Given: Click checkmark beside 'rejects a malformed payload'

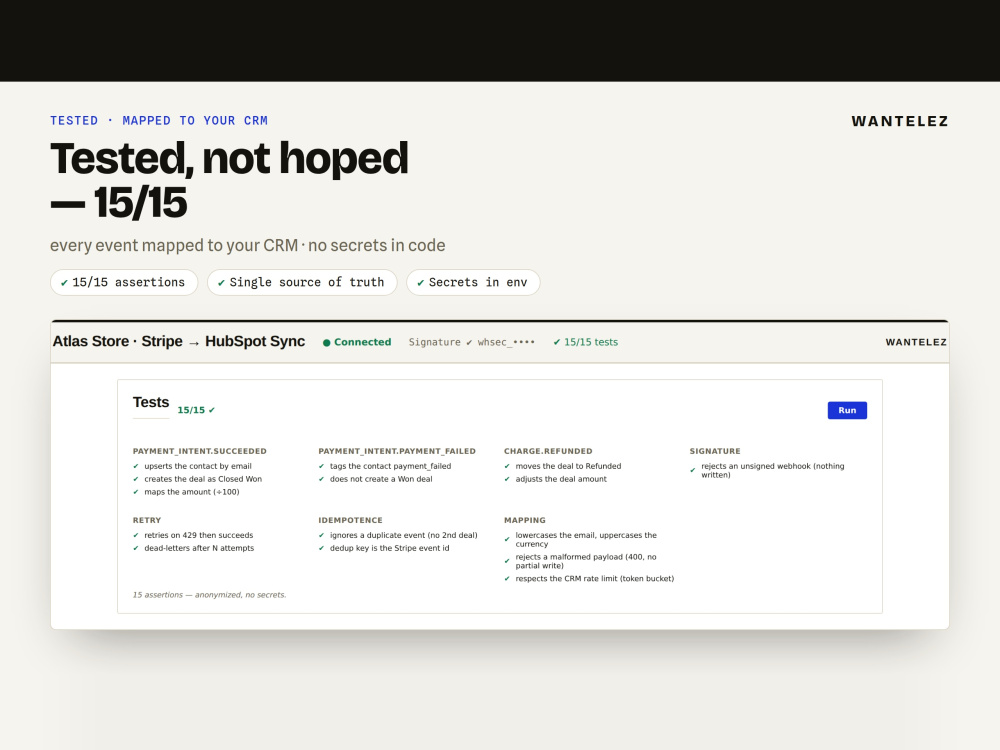Looking at the screenshot, I should pyautogui.click(x=507, y=561).
